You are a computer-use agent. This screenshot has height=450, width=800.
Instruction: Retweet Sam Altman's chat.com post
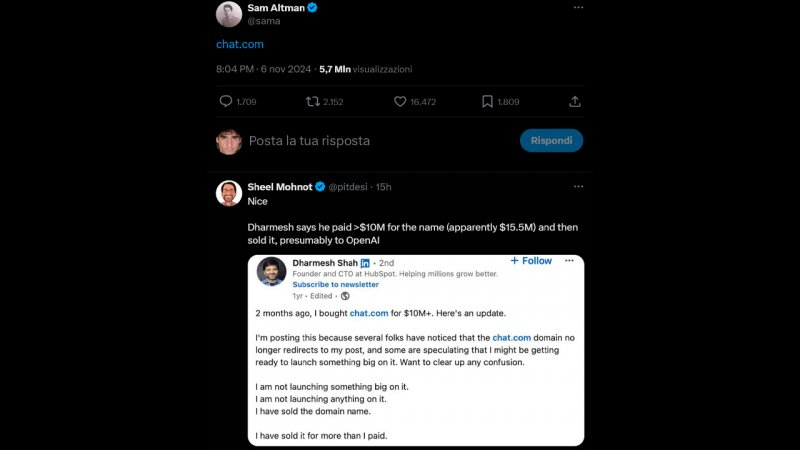313,101
